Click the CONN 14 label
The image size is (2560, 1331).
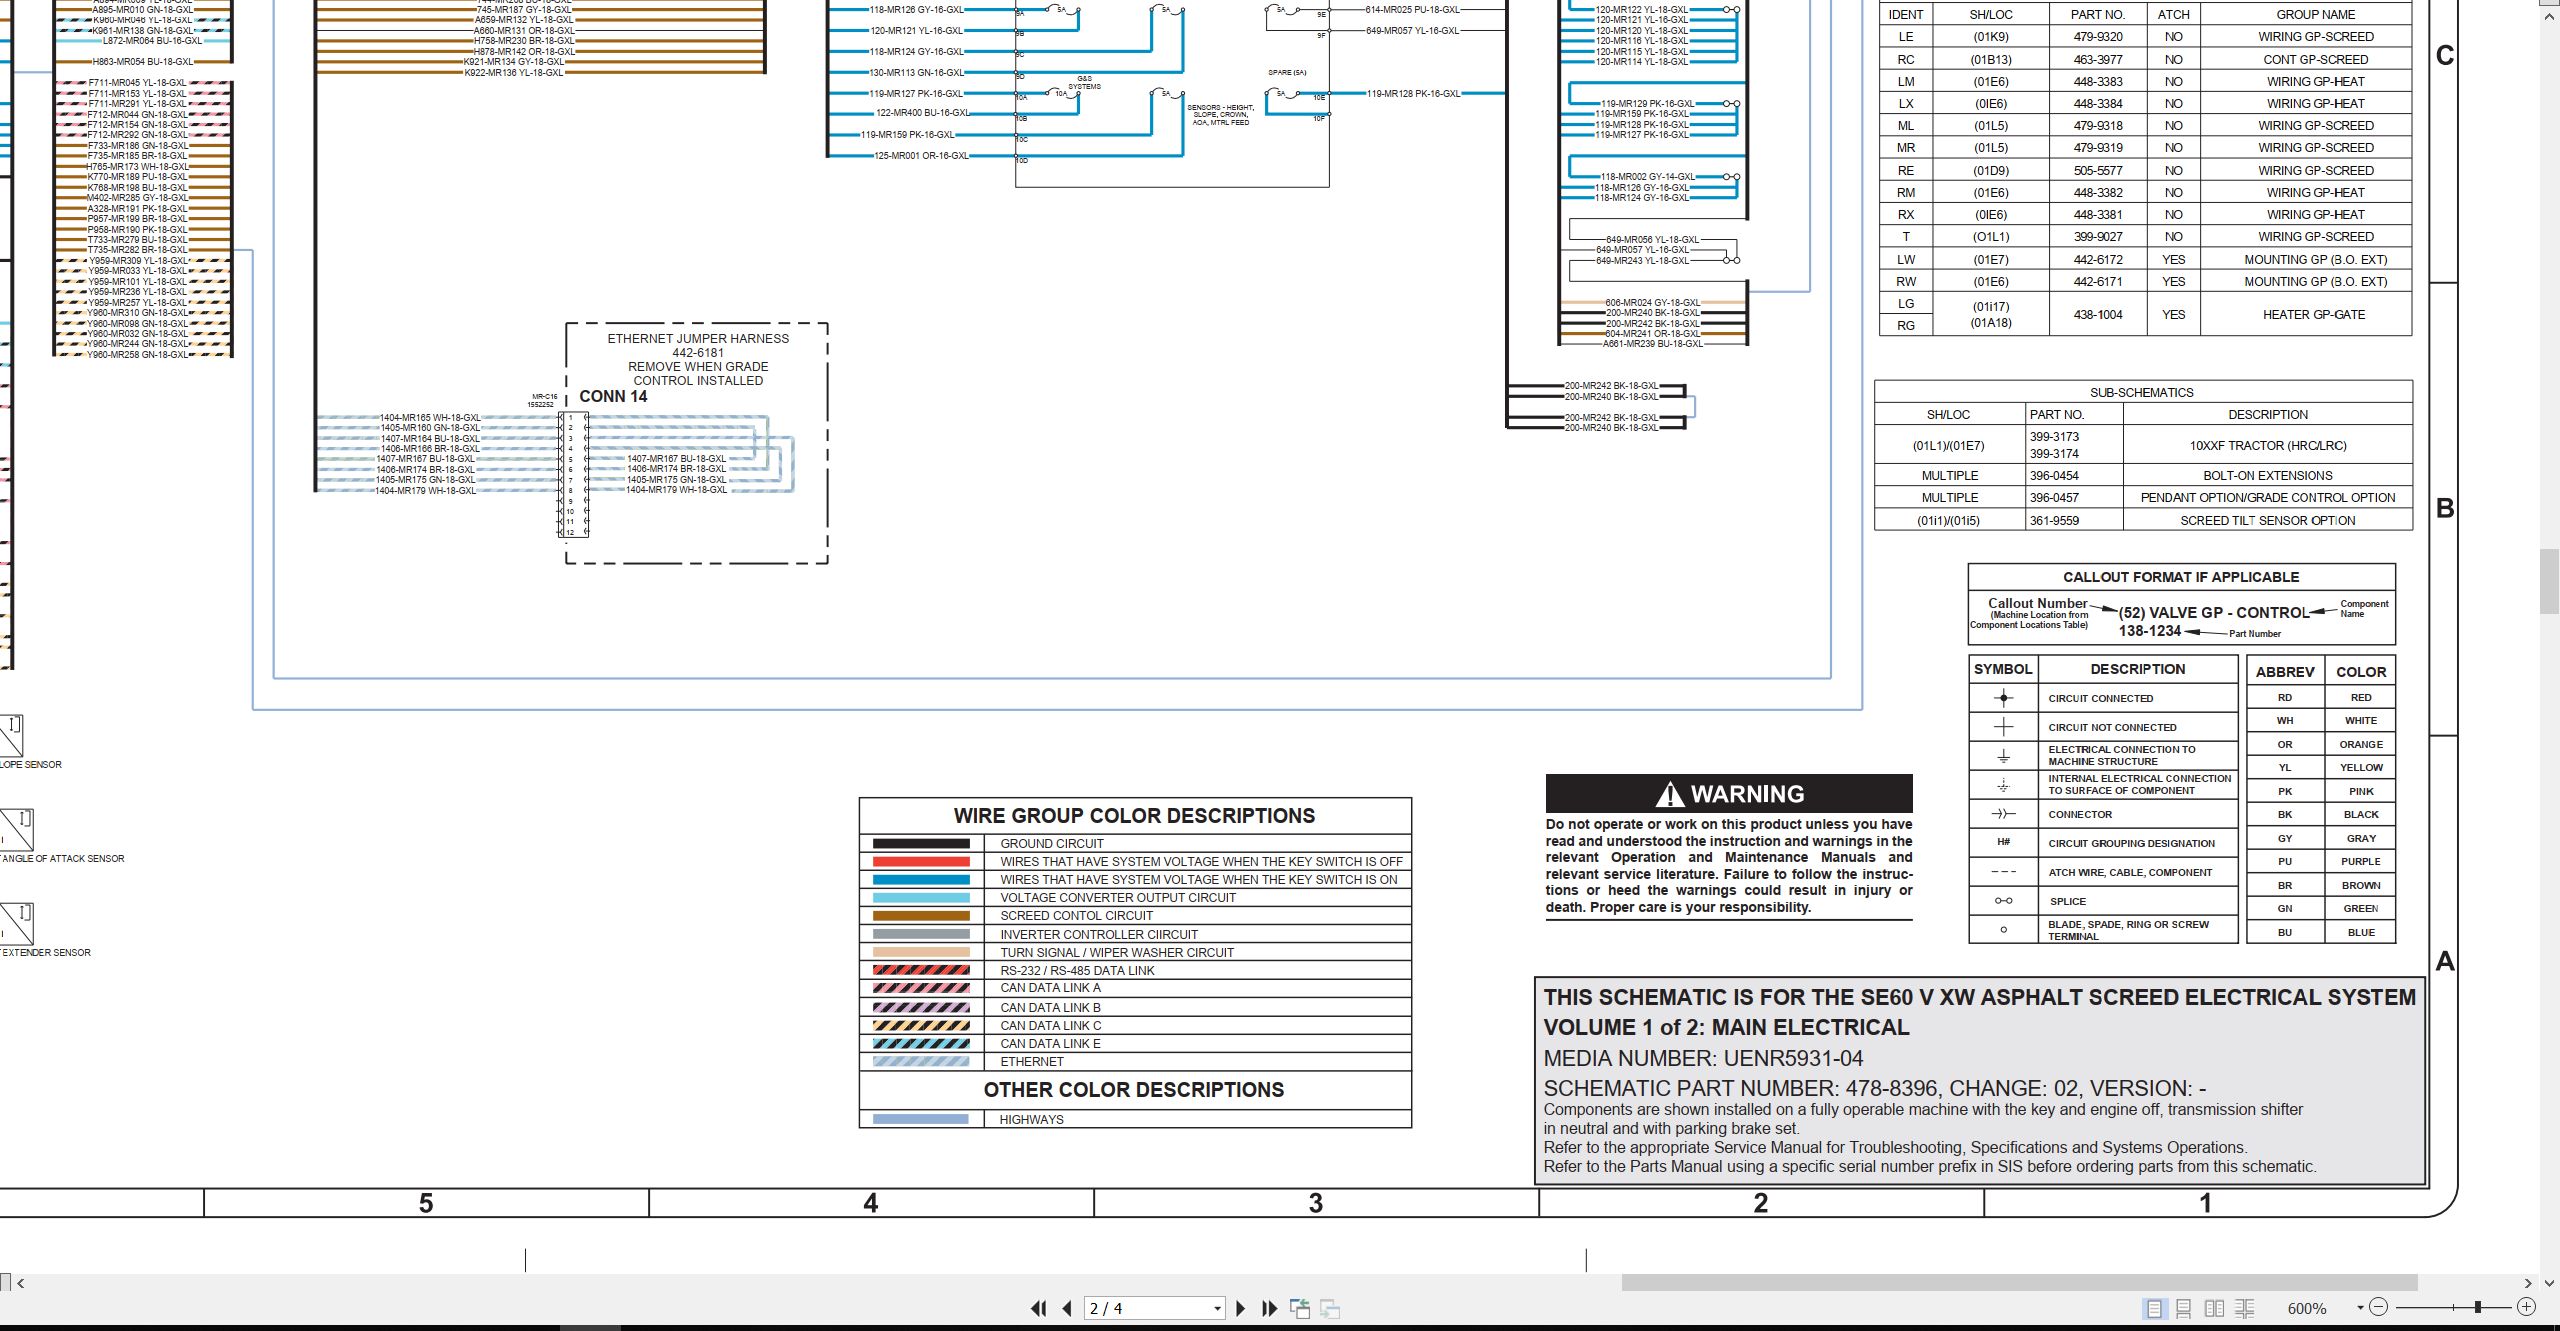(x=613, y=396)
